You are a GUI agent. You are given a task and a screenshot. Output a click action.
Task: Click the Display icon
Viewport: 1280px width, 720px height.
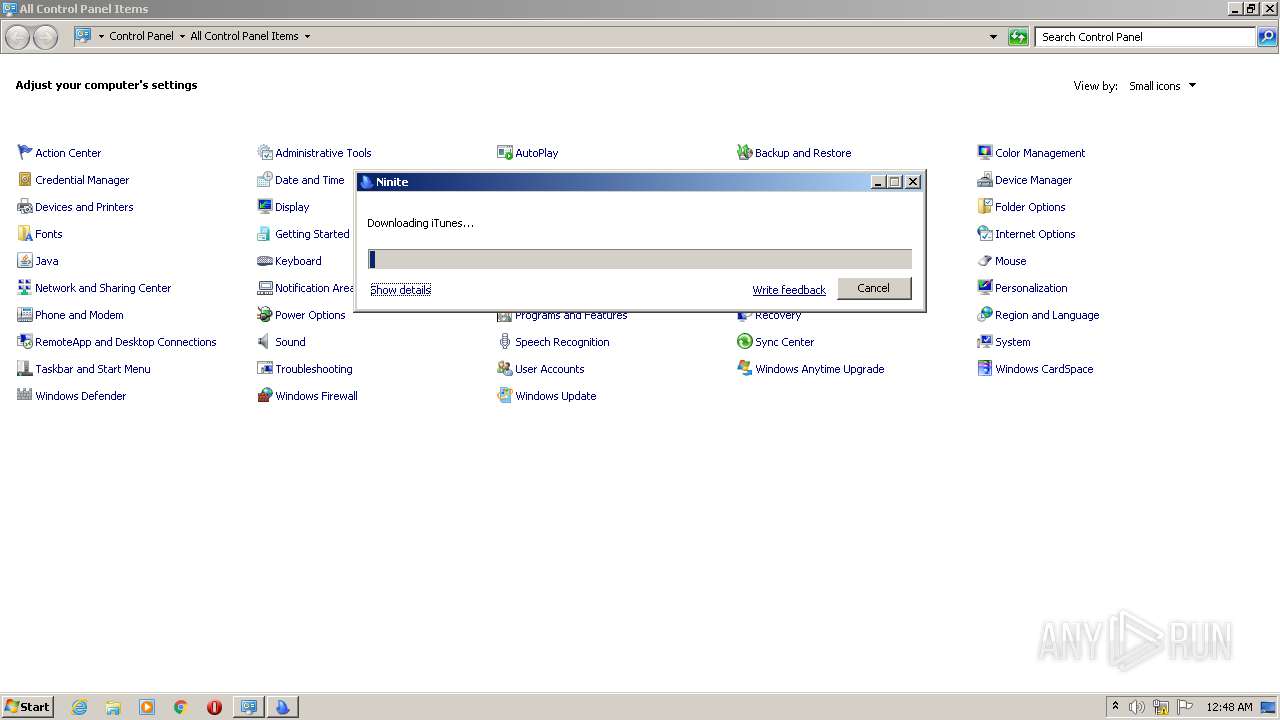[265, 206]
